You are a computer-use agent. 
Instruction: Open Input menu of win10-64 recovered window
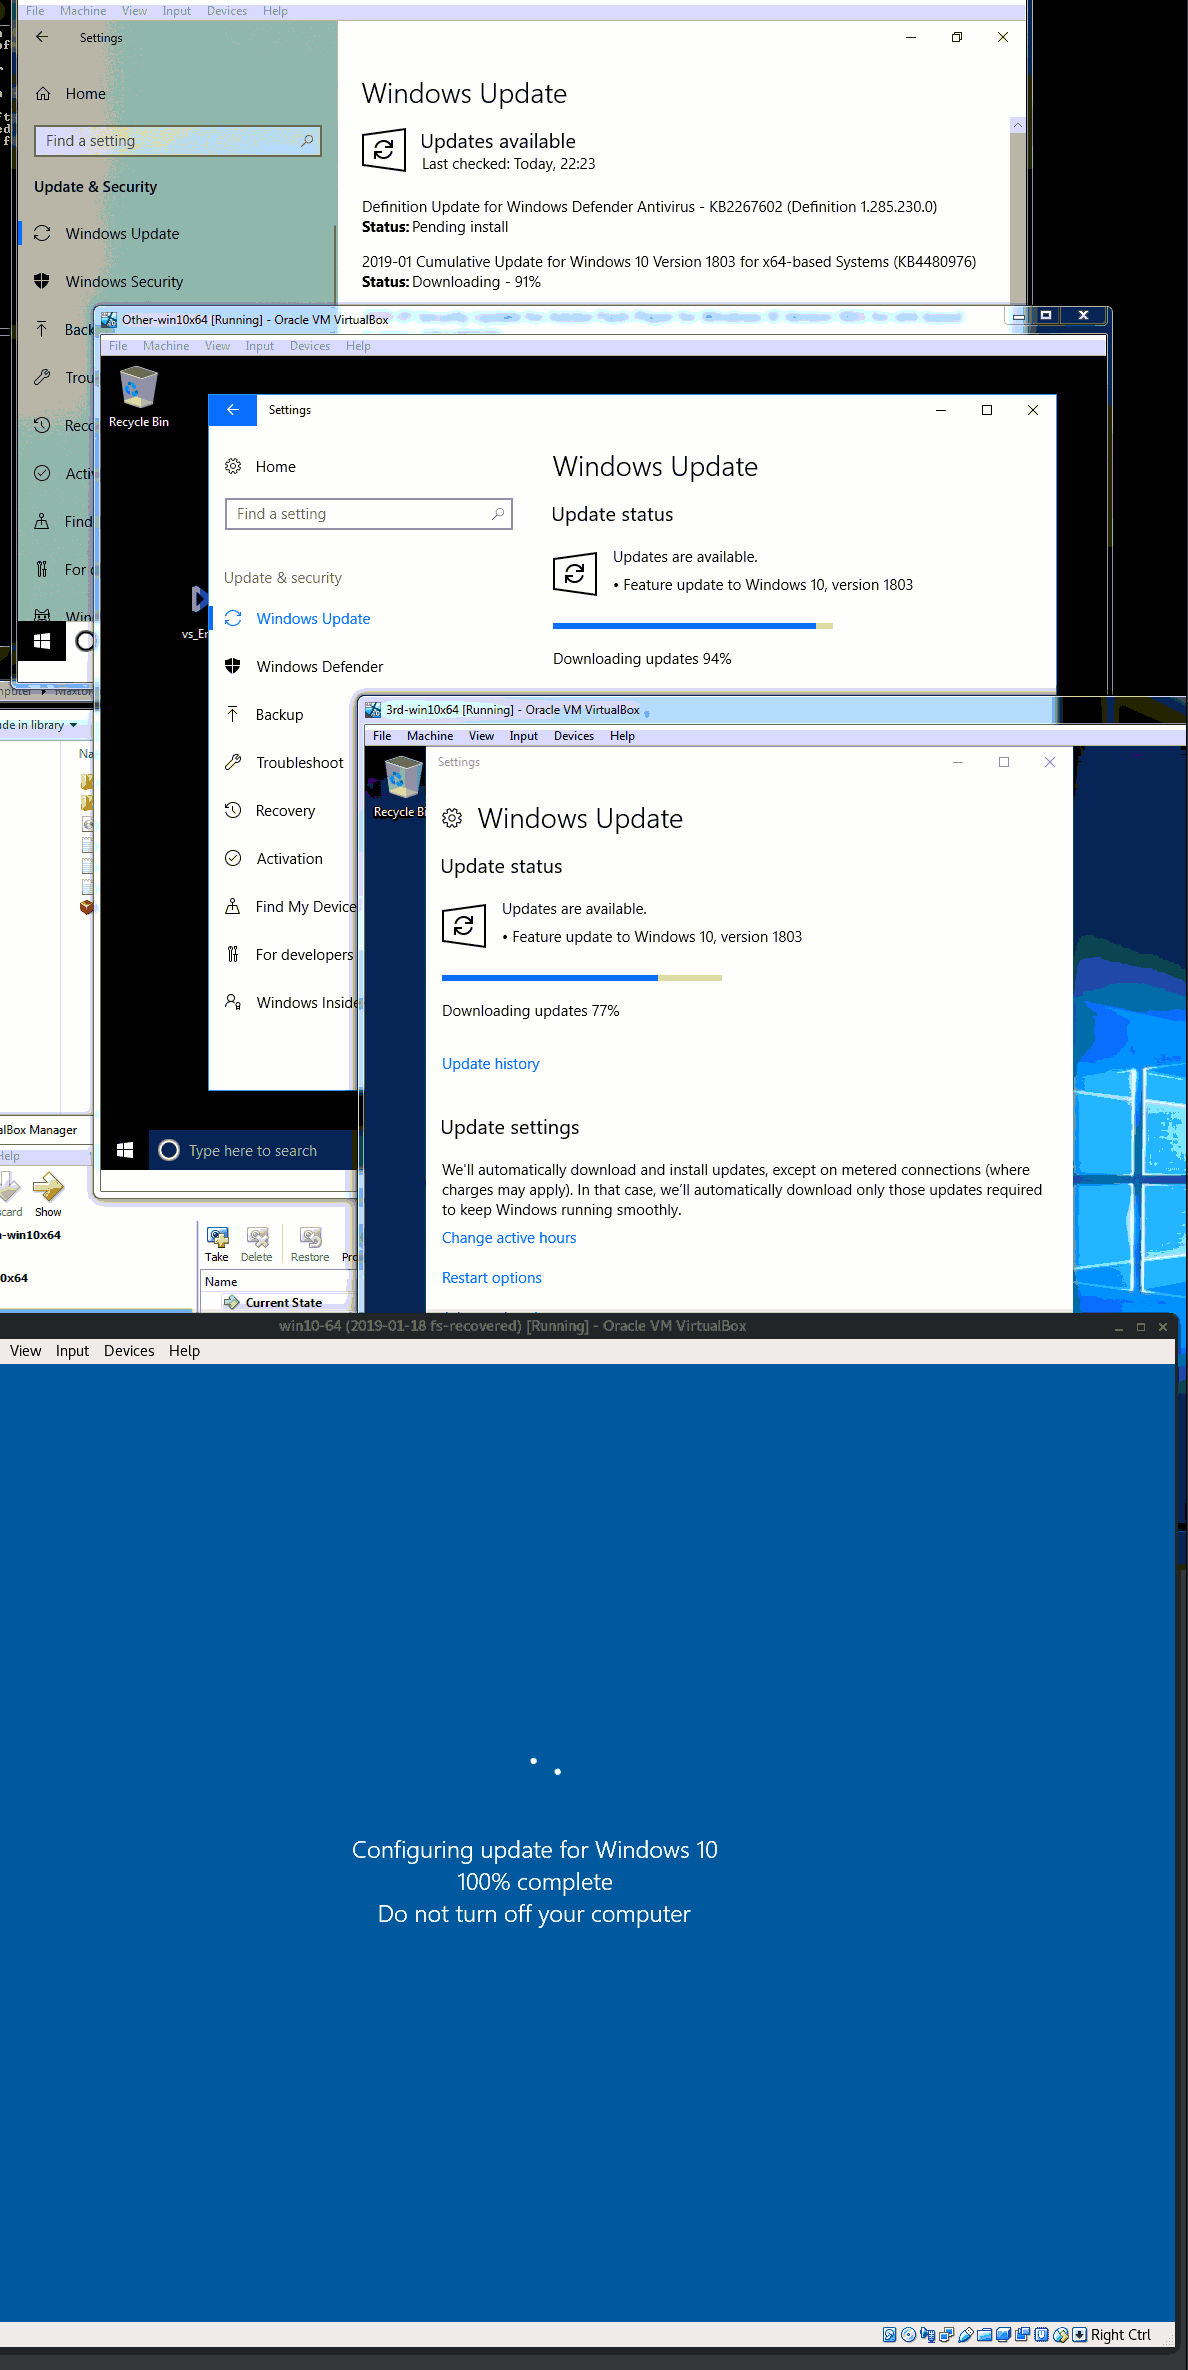(72, 1351)
